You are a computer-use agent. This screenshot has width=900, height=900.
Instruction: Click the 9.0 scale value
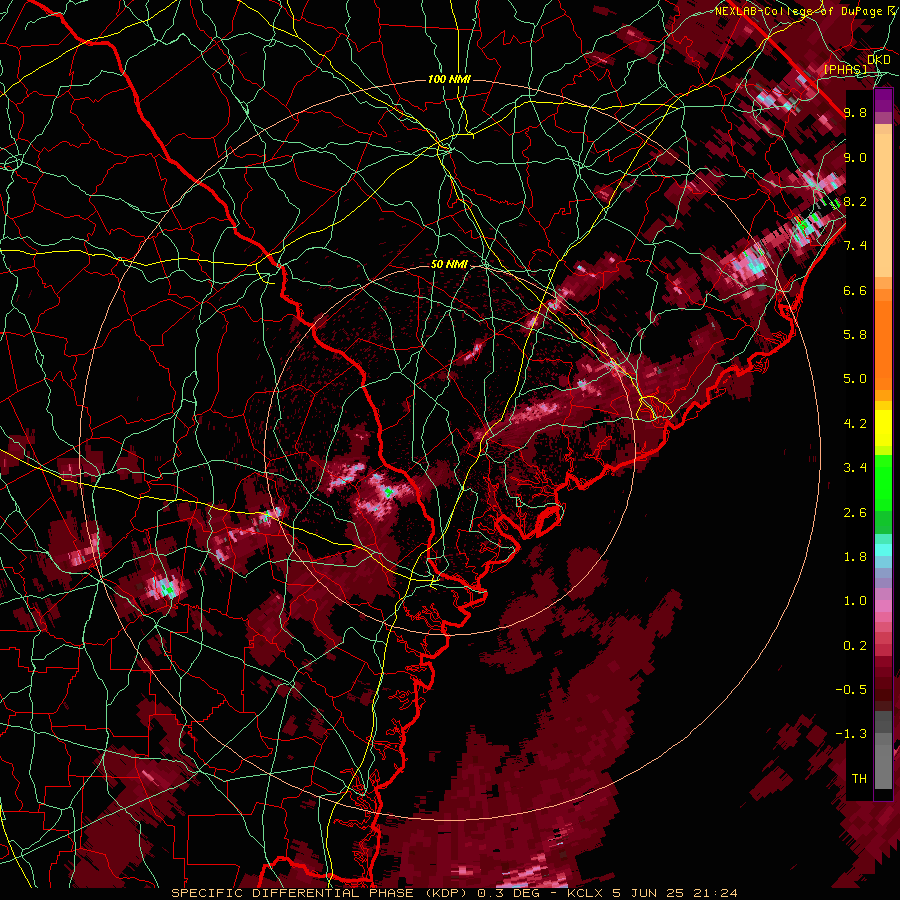point(855,157)
